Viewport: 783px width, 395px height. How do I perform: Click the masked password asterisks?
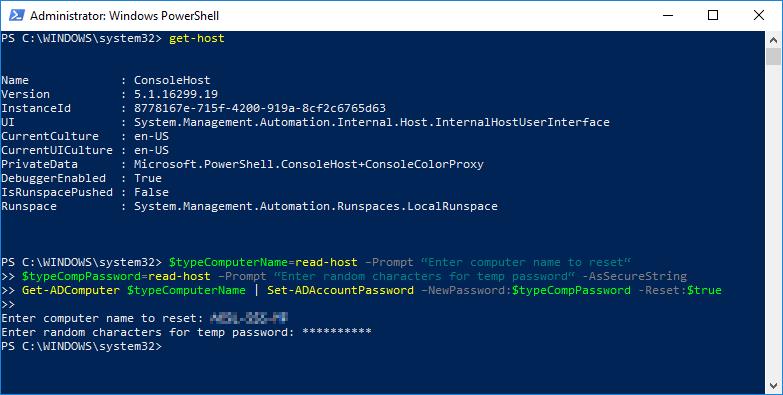click(x=337, y=331)
